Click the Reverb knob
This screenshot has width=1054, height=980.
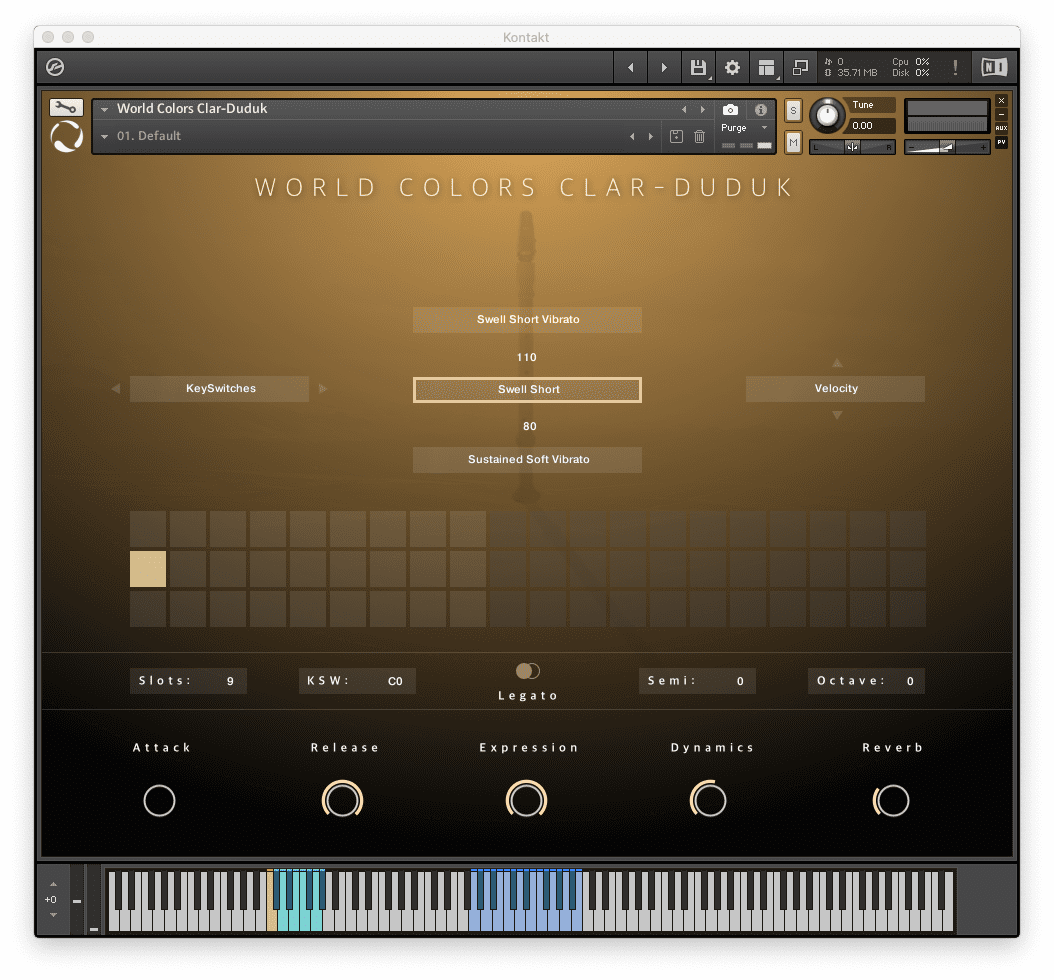tap(892, 800)
